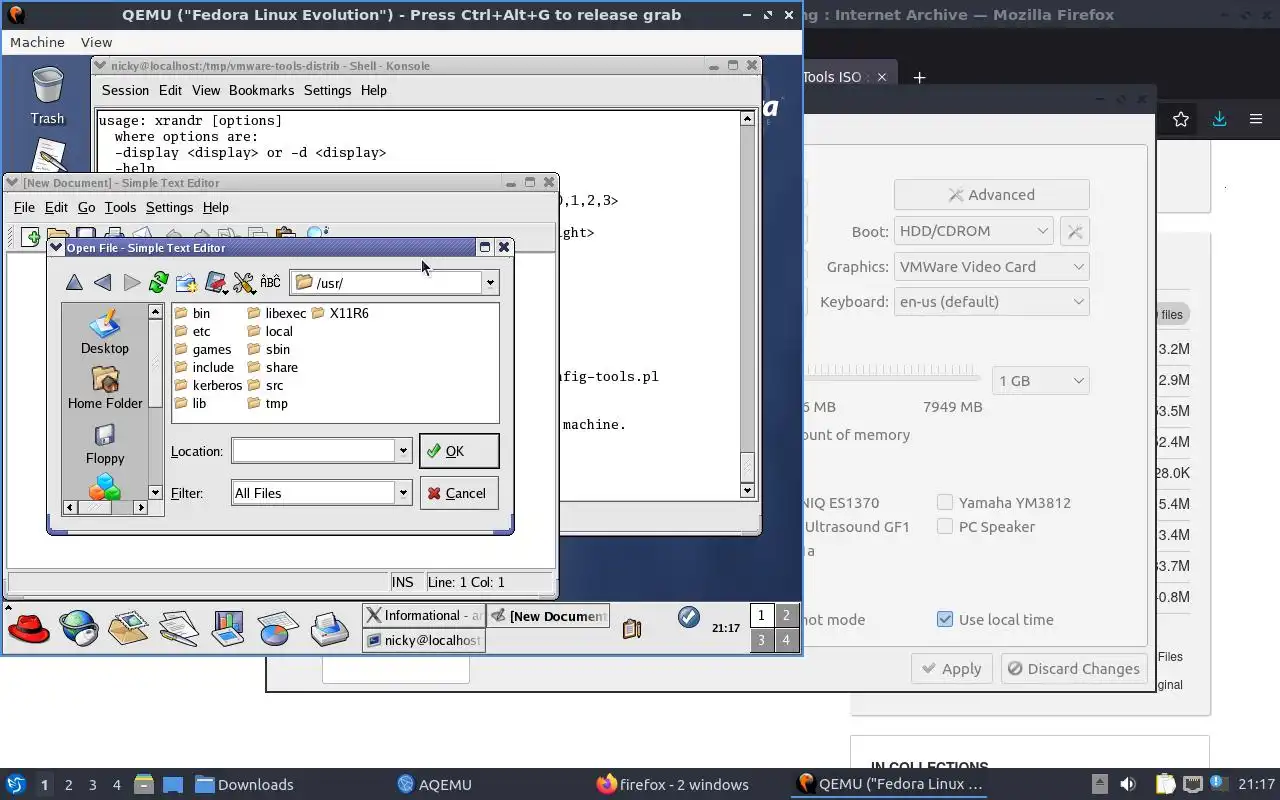Expand the /usr/ path dropdown
This screenshot has width=1280, height=800.
point(490,283)
